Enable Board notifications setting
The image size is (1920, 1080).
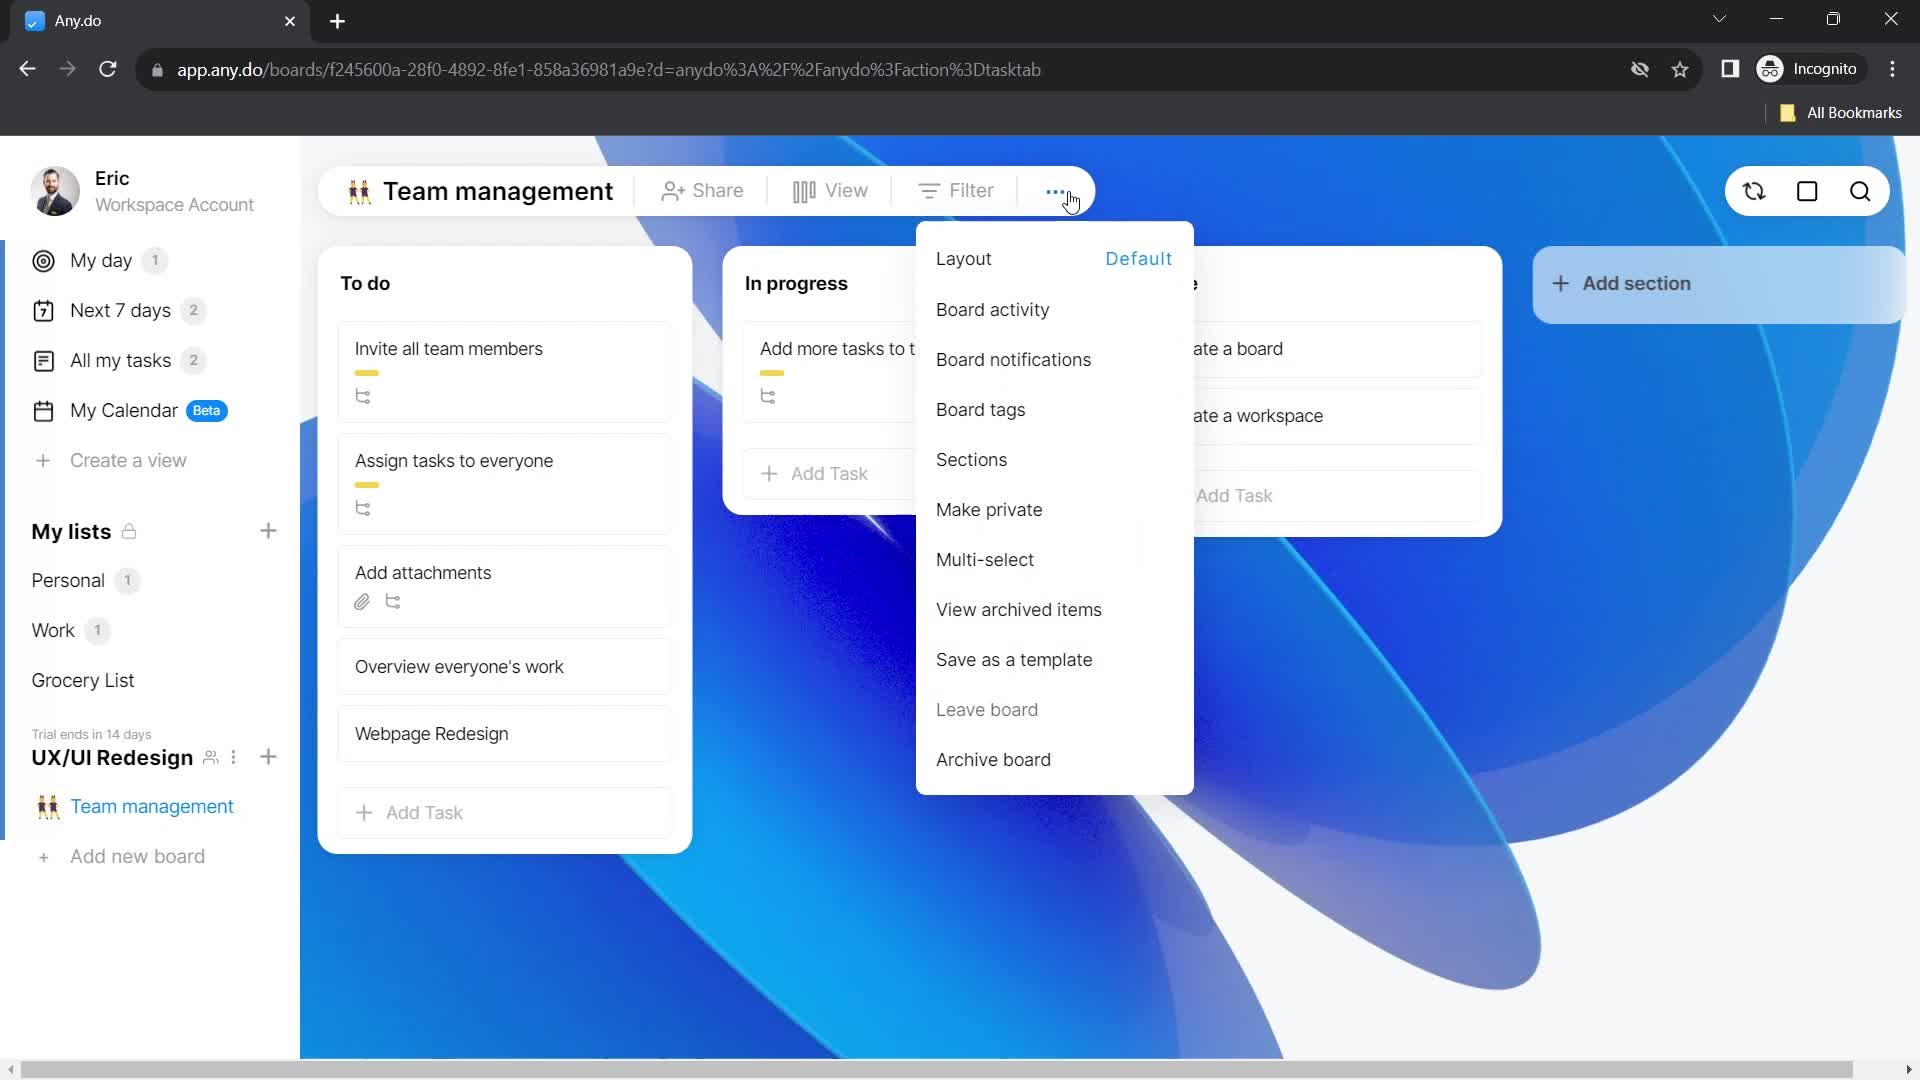[1014, 360]
